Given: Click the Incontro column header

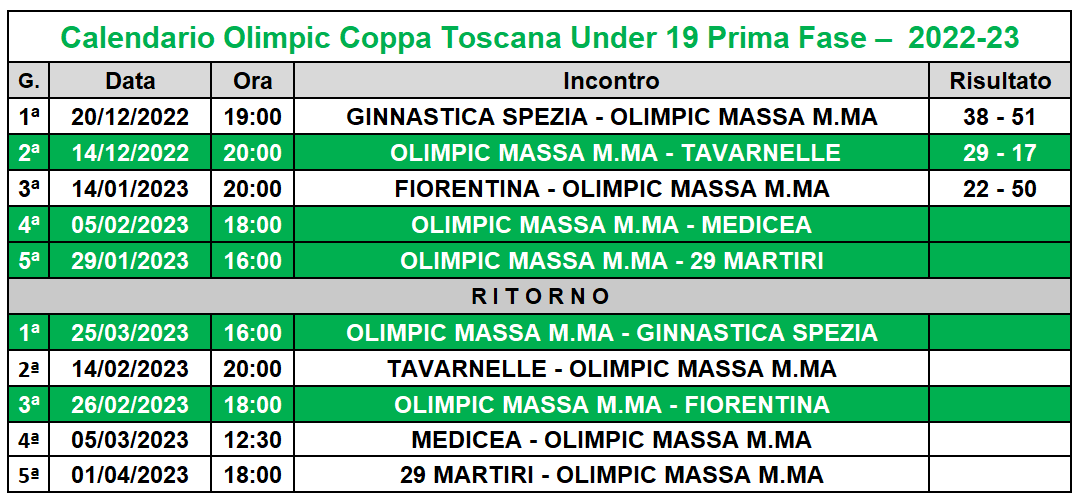Looking at the screenshot, I should (612, 81).
